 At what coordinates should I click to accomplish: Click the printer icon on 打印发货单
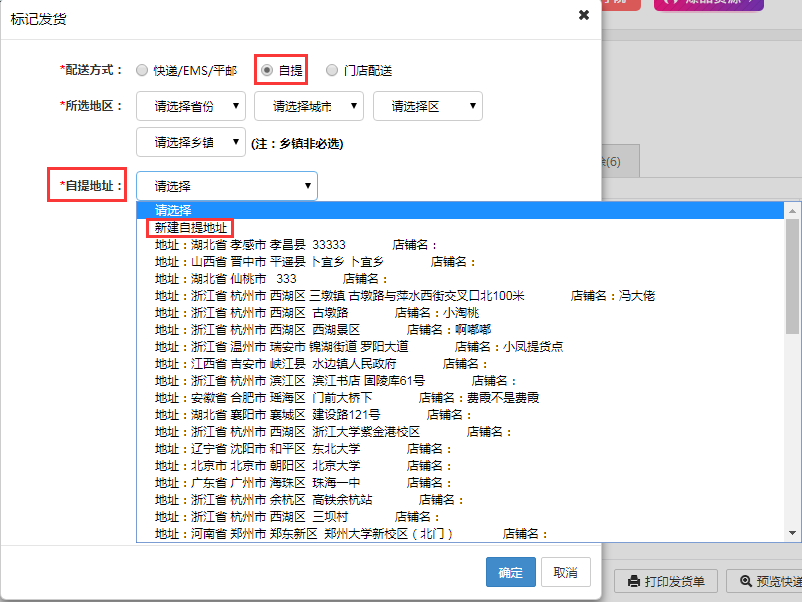coord(633,581)
